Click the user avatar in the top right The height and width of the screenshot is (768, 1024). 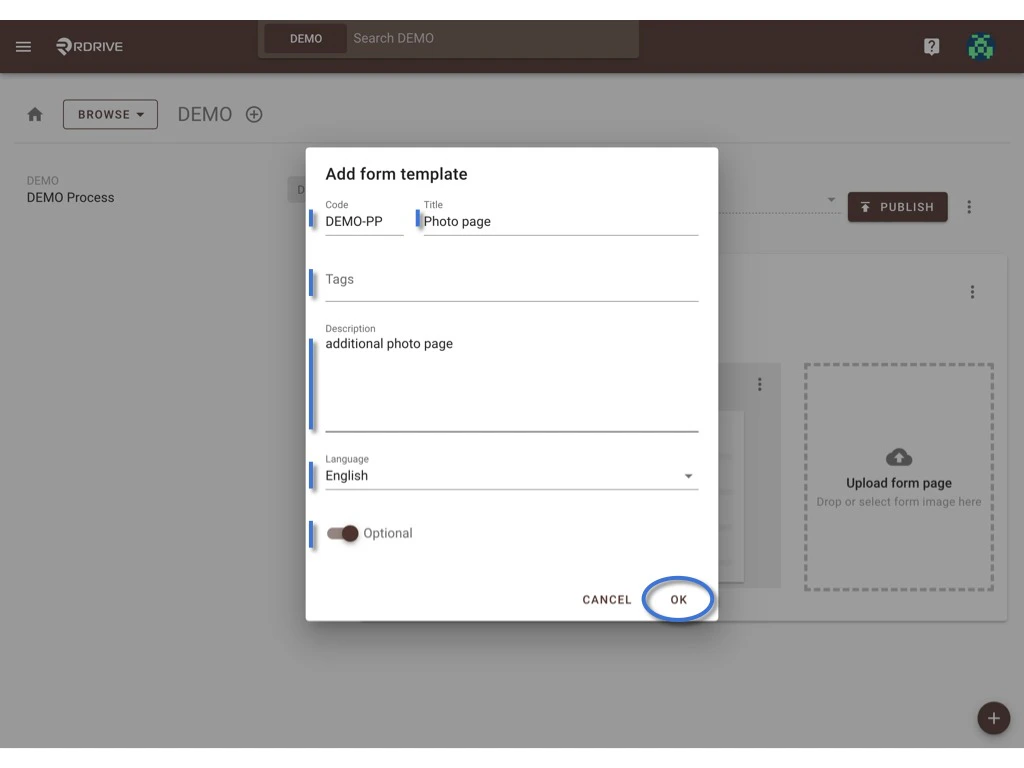click(981, 46)
